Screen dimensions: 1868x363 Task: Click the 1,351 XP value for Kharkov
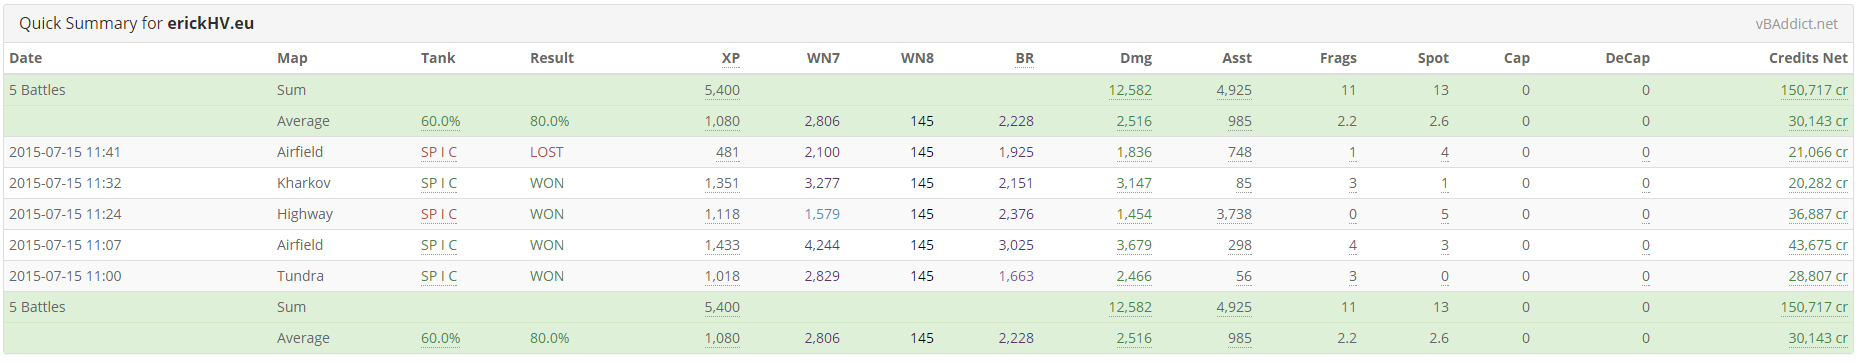coord(722,183)
